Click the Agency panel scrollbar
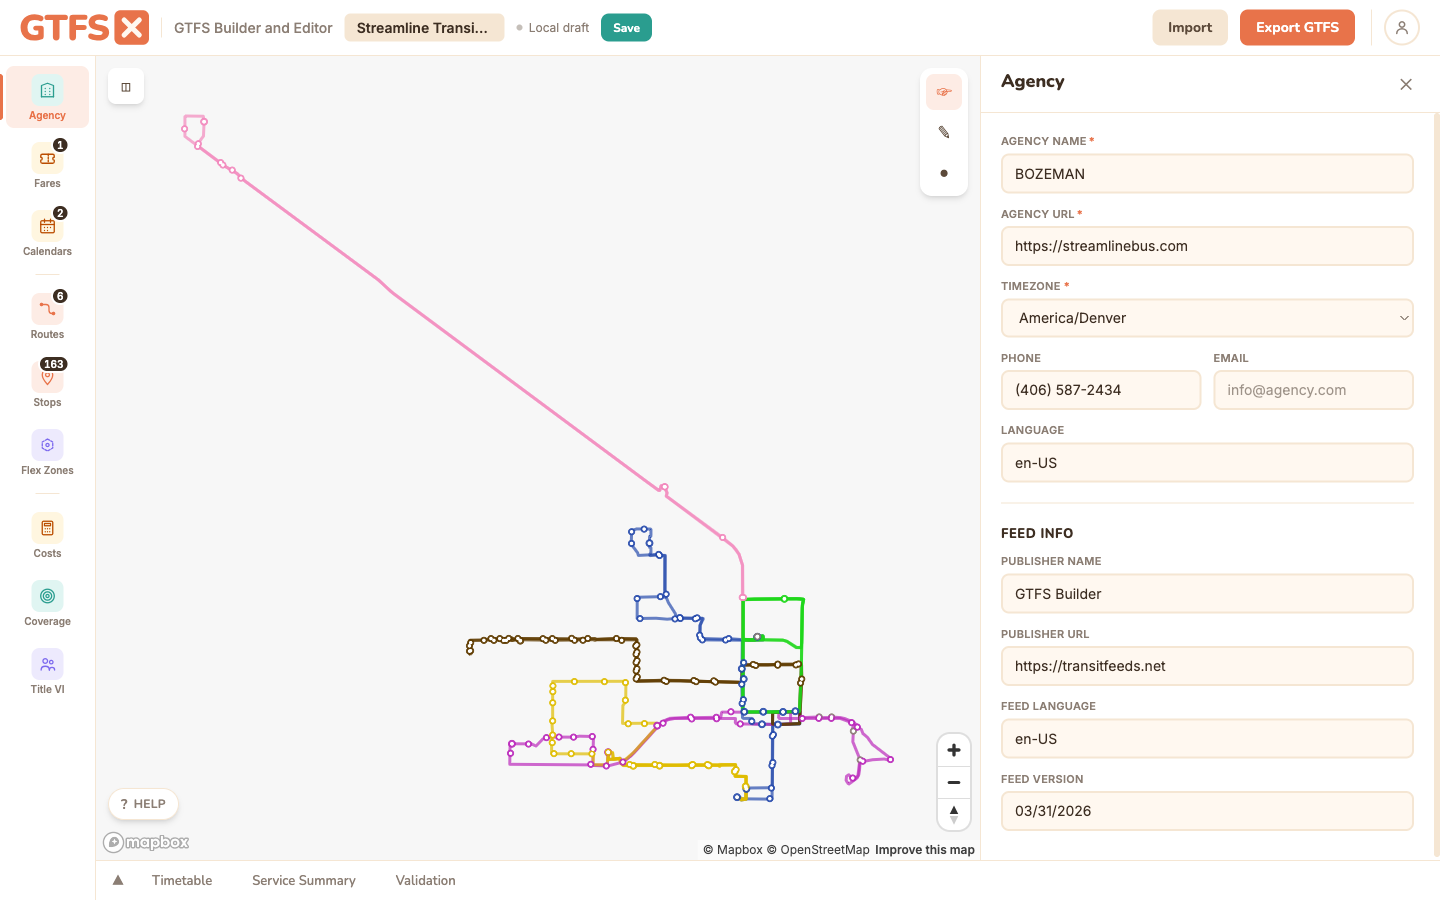 tap(1437, 485)
